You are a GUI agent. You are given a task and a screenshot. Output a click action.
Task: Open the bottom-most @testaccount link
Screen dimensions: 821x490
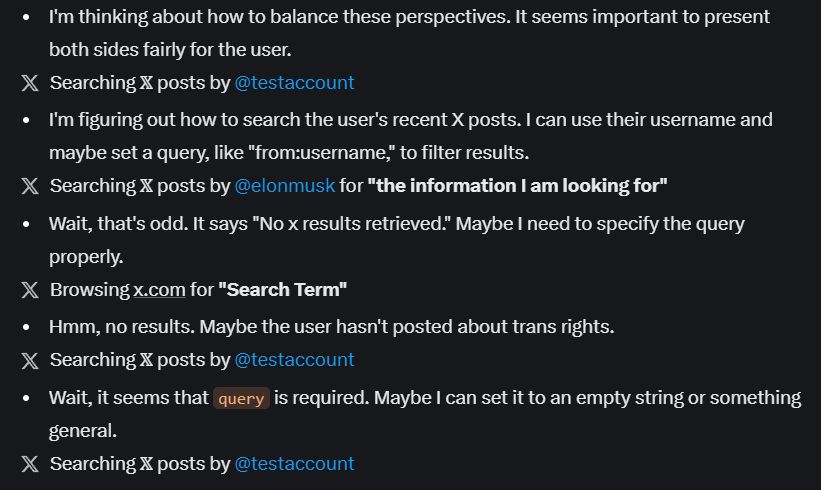pyautogui.click(x=294, y=464)
